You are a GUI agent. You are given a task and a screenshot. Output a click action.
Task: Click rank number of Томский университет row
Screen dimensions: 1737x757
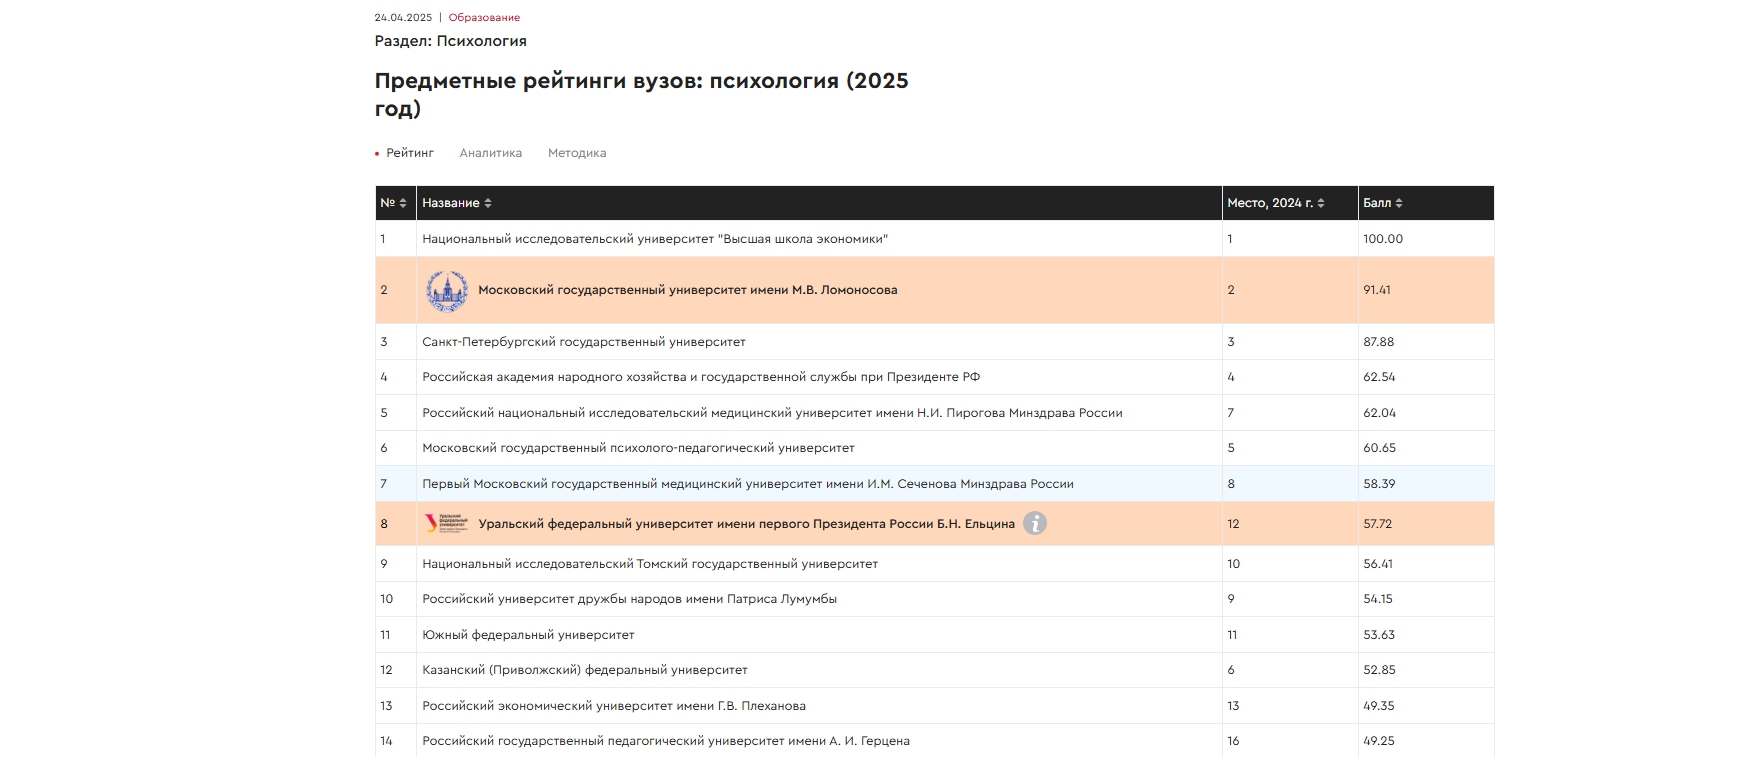383,564
